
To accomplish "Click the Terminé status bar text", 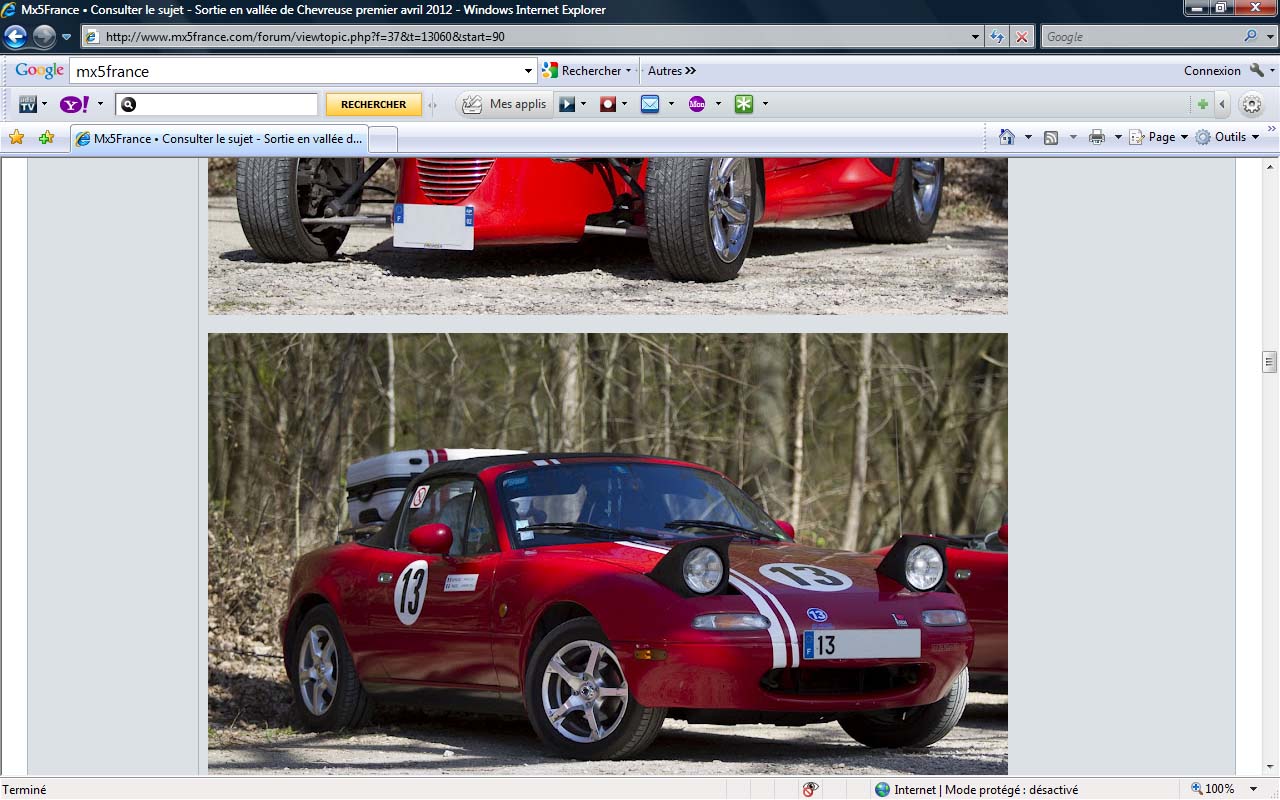I will (x=25, y=789).
